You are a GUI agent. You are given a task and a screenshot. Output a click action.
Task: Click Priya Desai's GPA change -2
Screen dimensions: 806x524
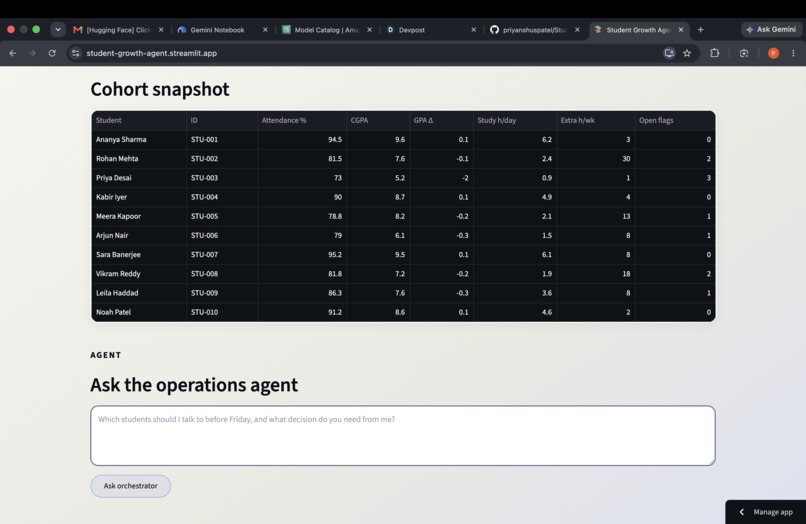(x=441, y=178)
